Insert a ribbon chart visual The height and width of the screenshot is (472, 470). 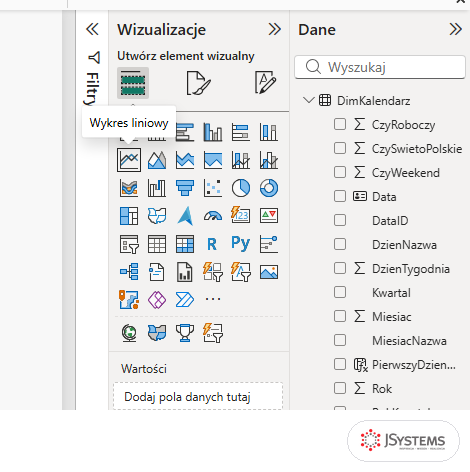(x=129, y=188)
